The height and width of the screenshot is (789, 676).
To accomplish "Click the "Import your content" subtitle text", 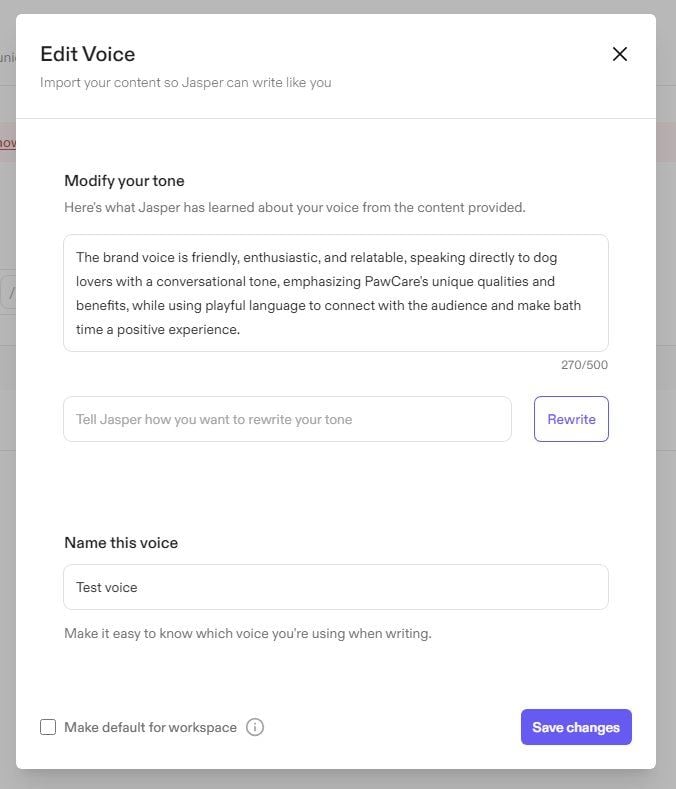I will click(x=186, y=83).
